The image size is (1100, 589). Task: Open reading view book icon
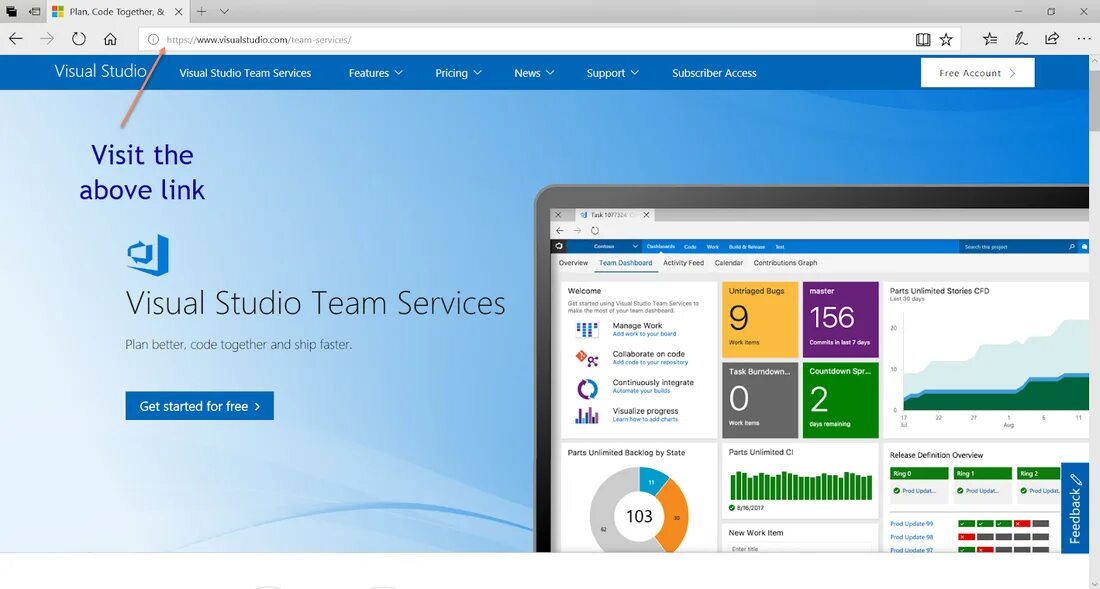tap(923, 39)
